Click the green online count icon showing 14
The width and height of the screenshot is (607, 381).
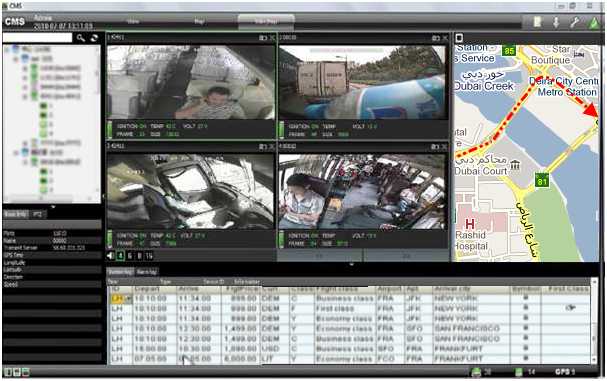519,372
